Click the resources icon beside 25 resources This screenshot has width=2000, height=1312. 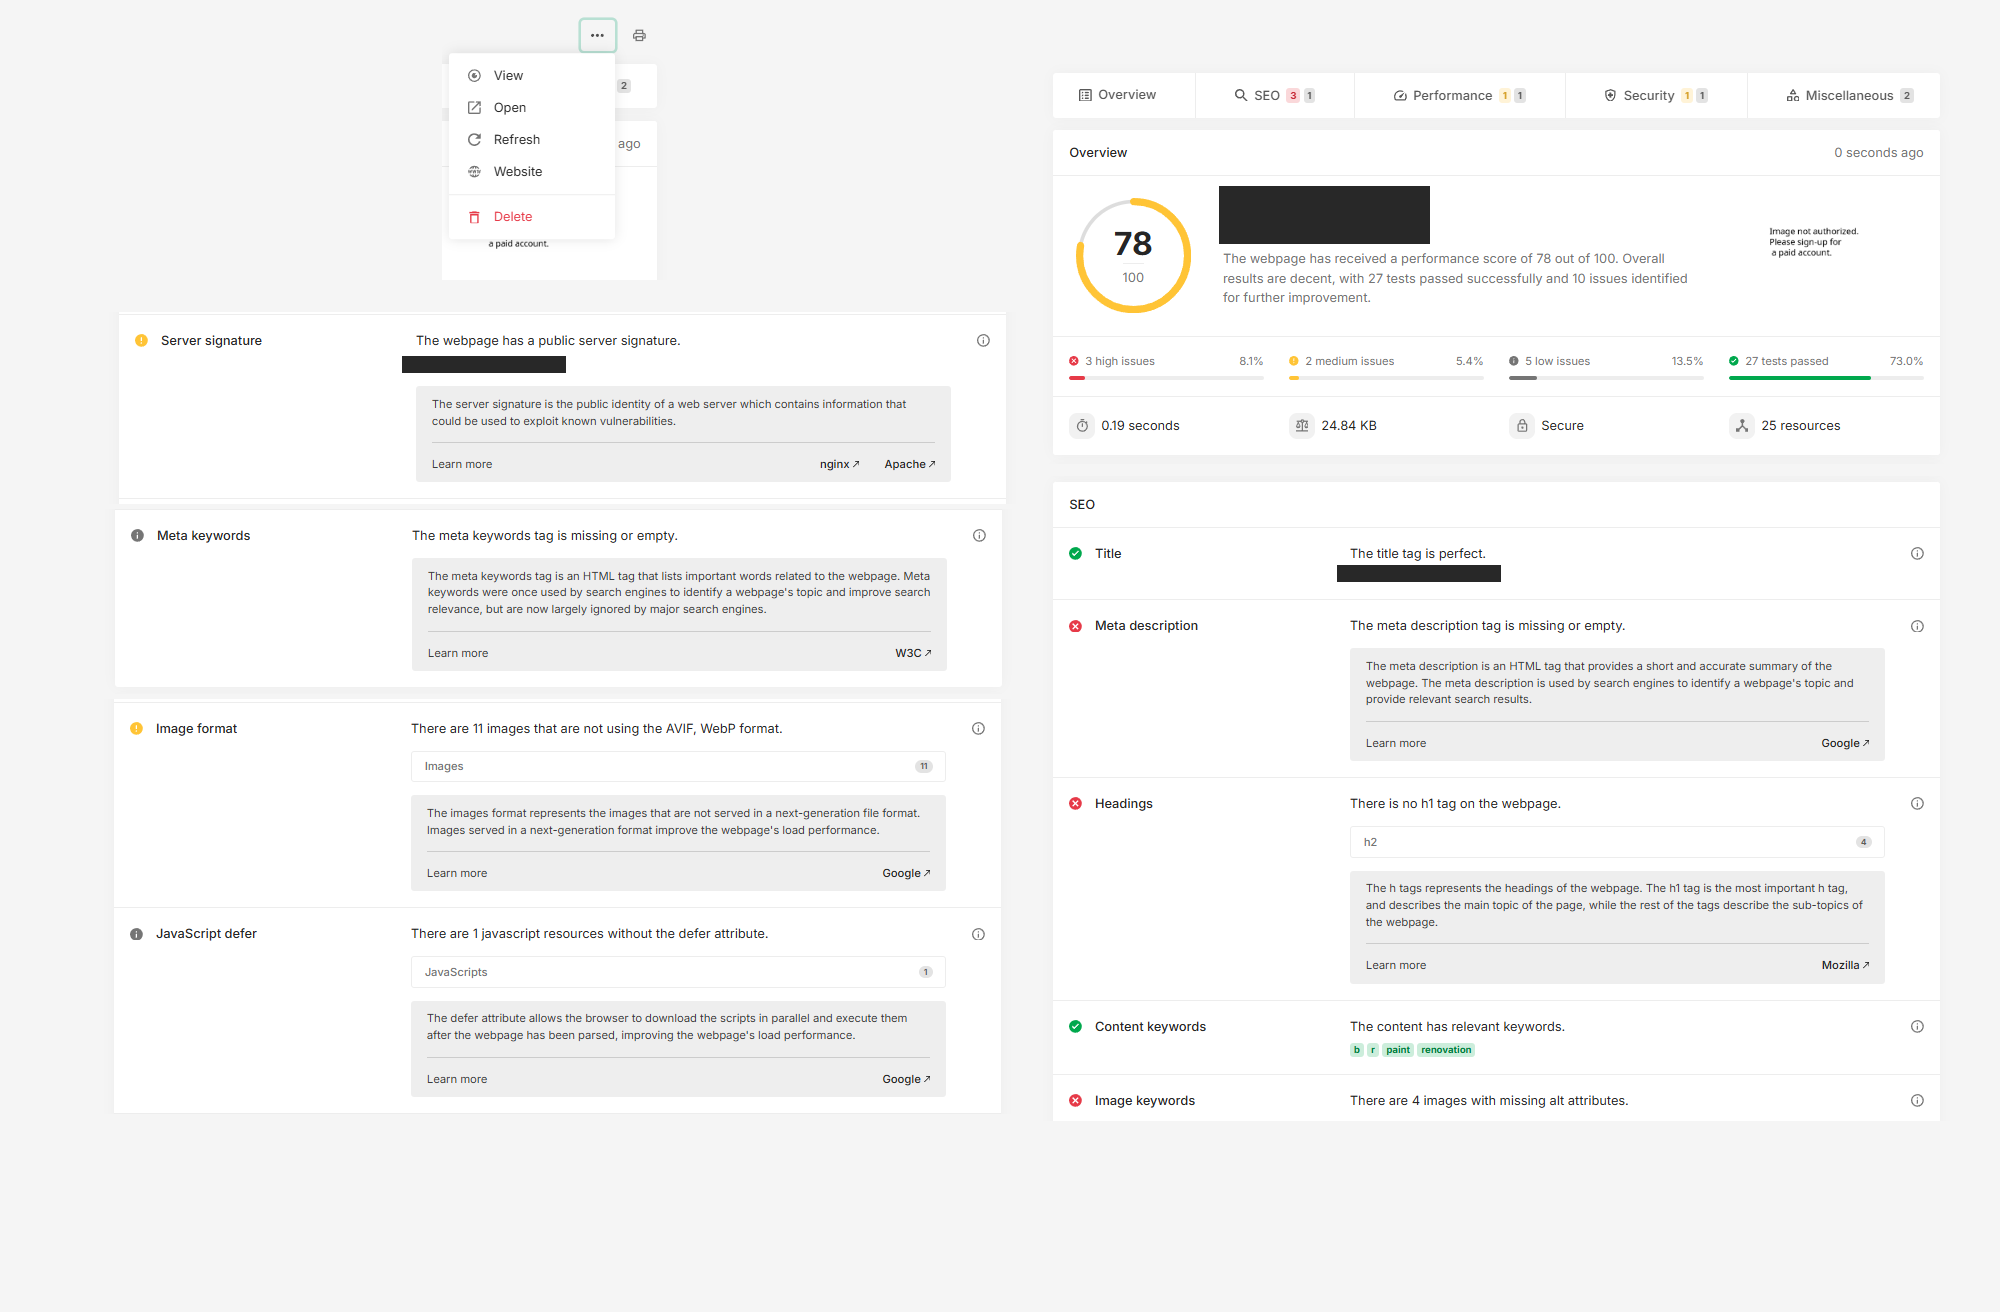pyautogui.click(x=1742, y=425)
